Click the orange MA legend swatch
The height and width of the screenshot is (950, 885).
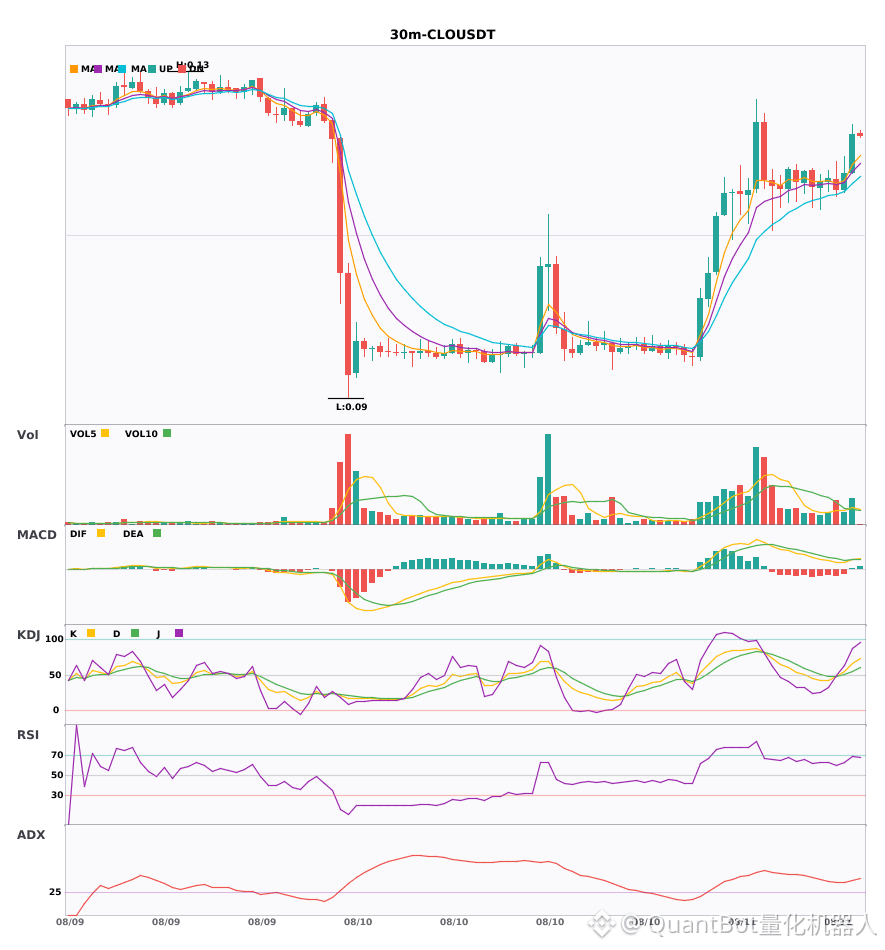point(74,69)
